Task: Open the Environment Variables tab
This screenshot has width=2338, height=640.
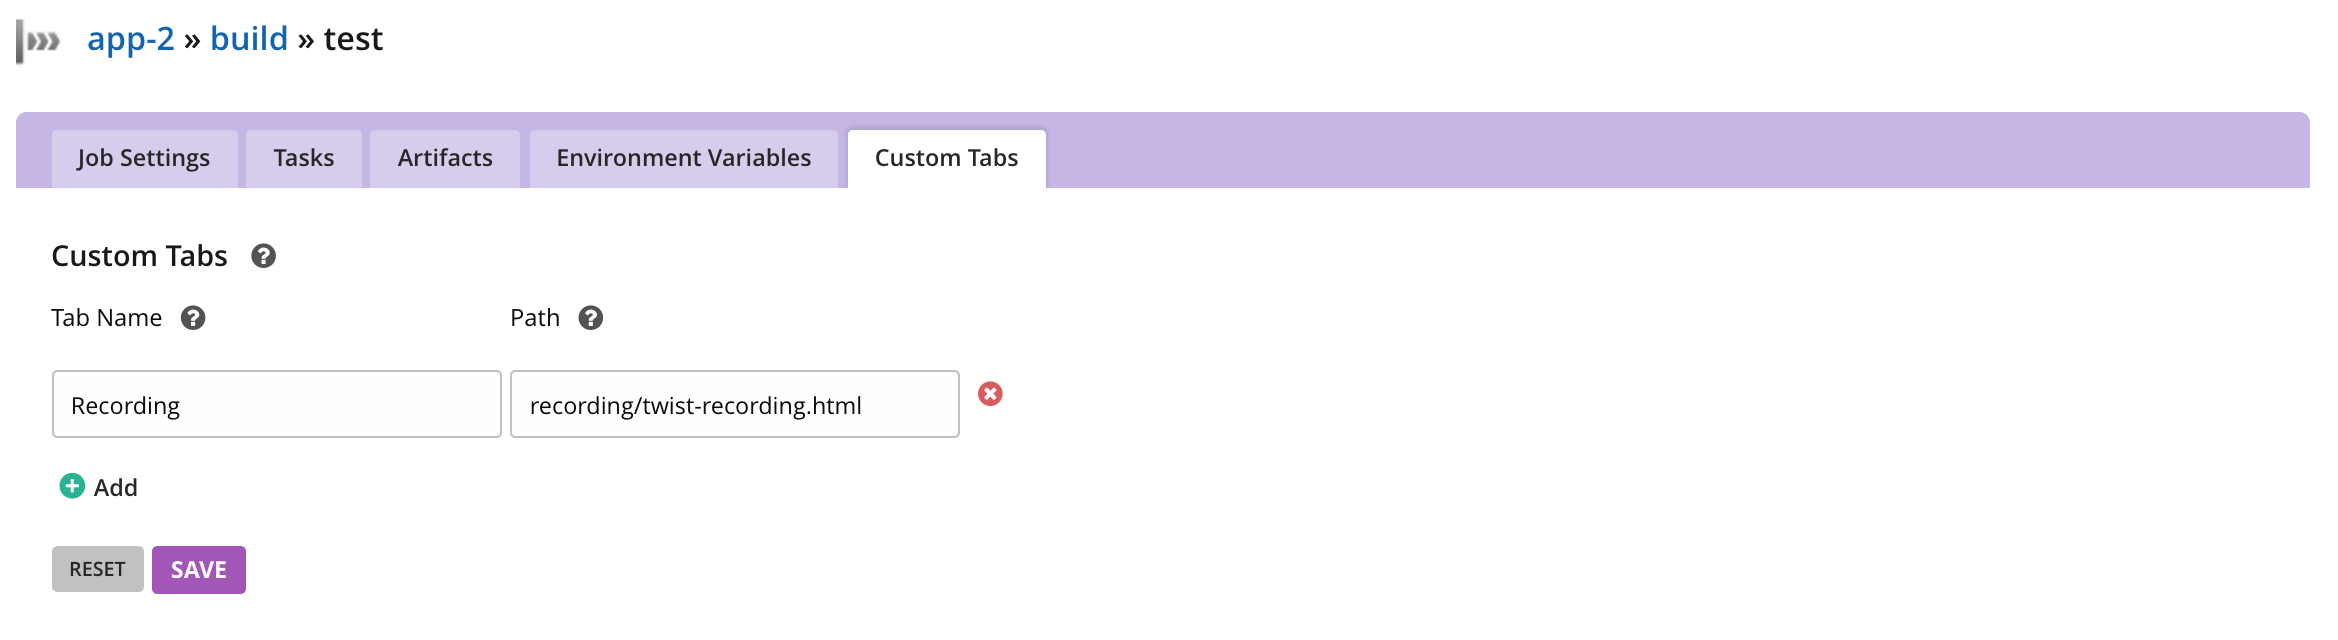Action: point(684,158)
